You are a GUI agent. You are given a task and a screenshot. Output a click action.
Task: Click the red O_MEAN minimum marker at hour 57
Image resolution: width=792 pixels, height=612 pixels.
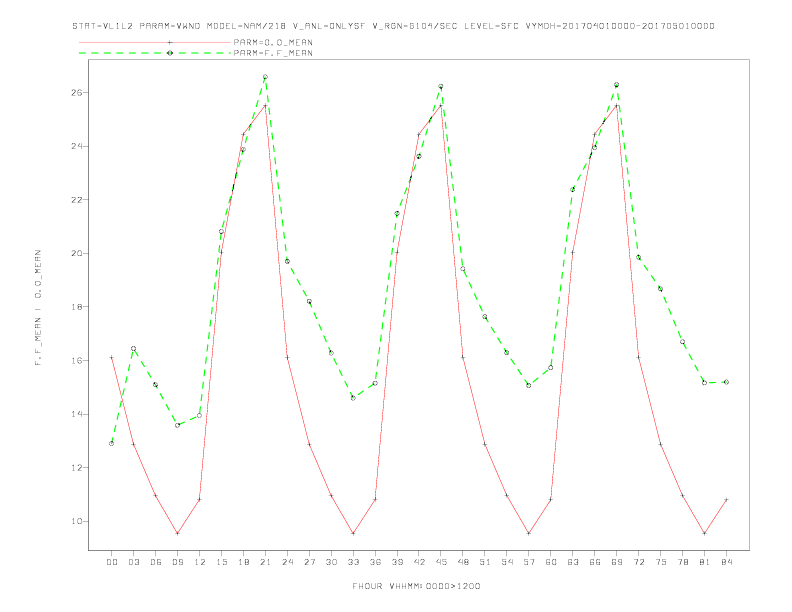click(x=529, y=533)
